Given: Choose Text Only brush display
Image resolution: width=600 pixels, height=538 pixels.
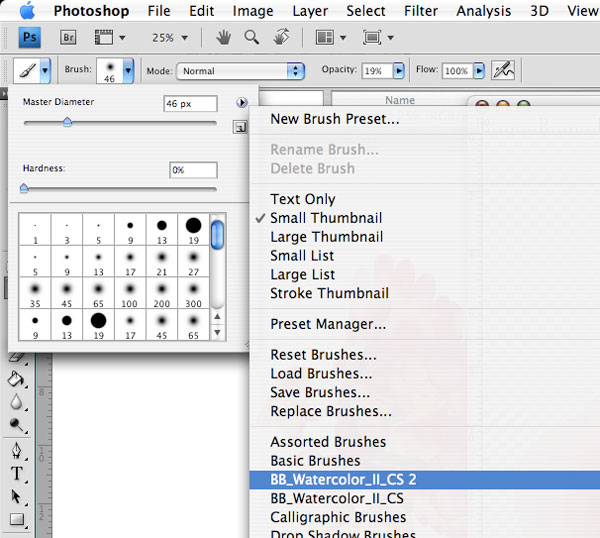Looking at the screenshot, I should pyautogui.click(x=303, y=199).
